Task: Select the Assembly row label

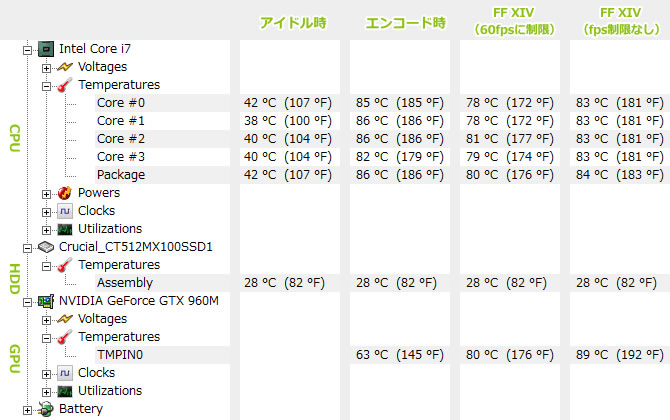Action: [125, 283]
